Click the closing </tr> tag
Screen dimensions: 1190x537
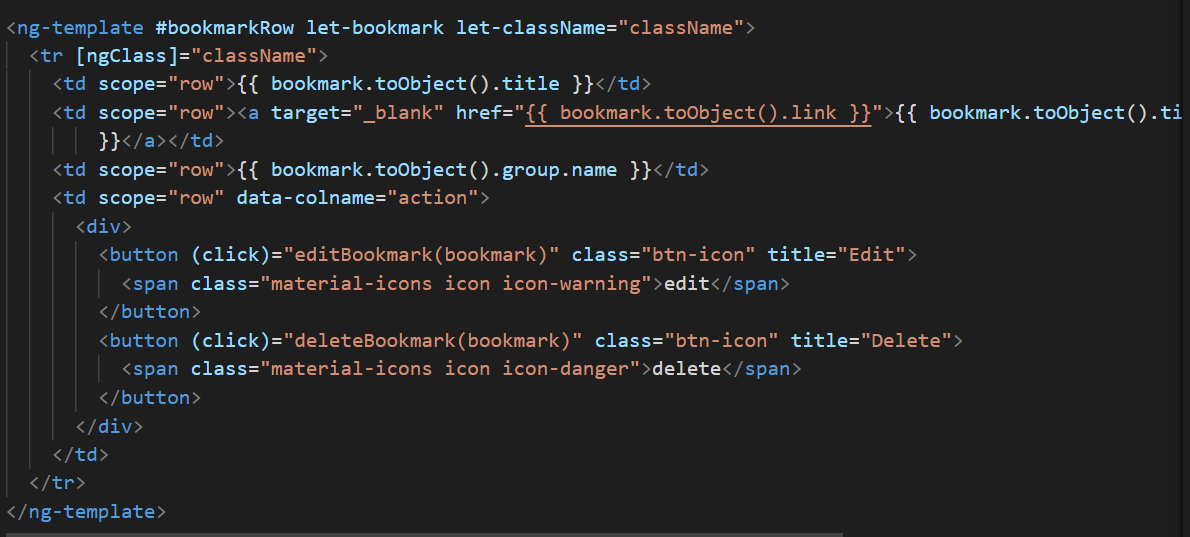point(58,483)
